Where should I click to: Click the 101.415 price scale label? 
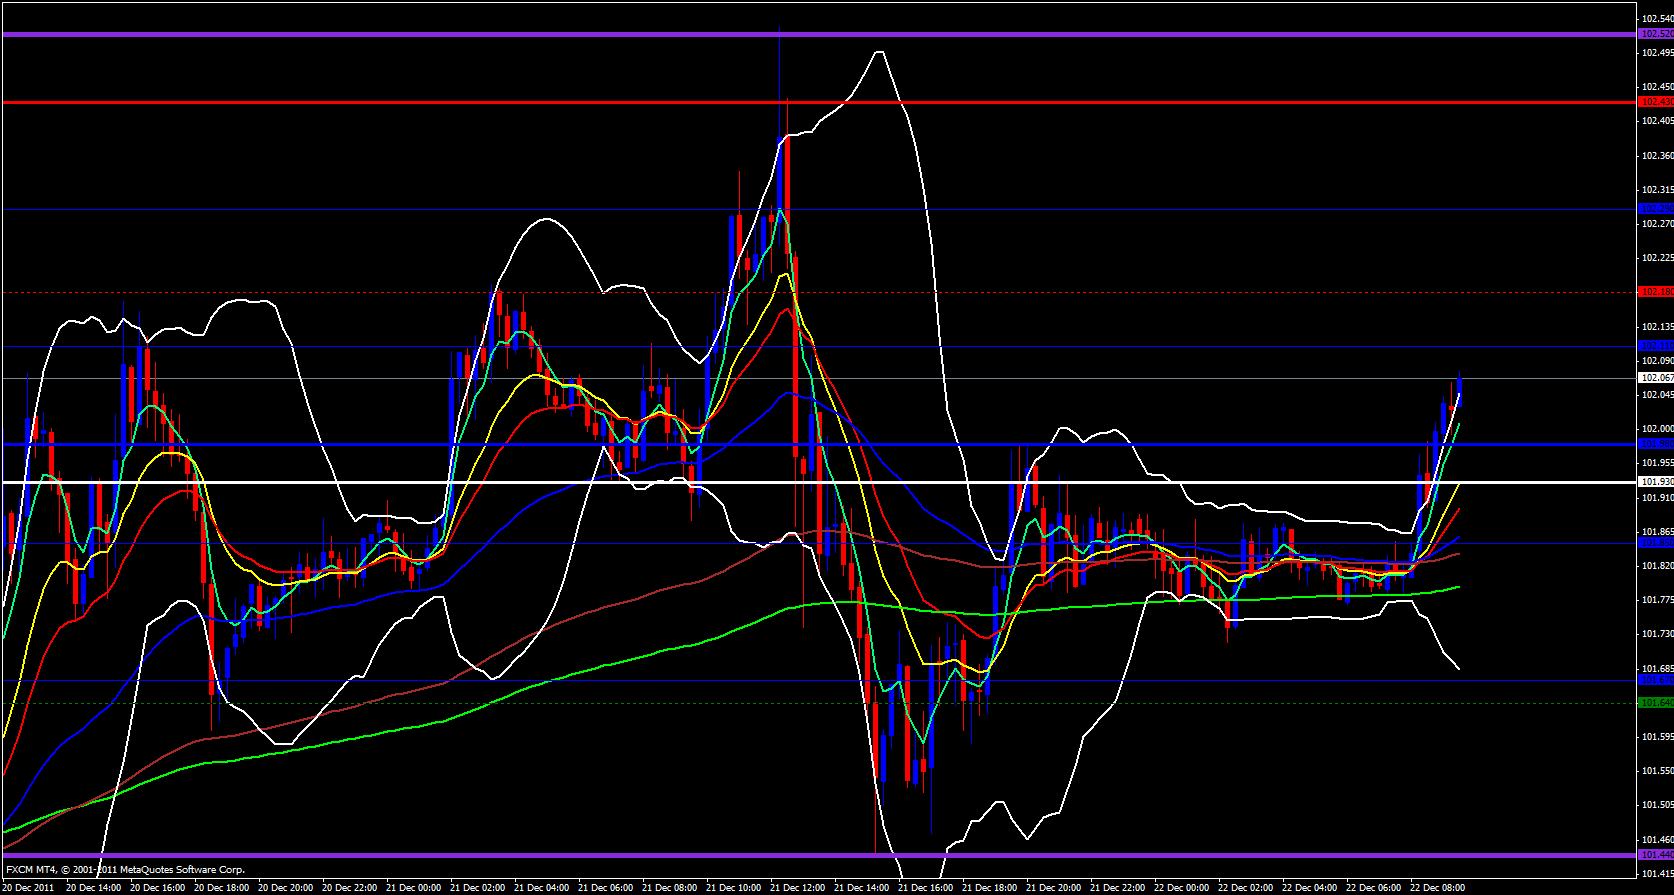tap(1657, 874)
